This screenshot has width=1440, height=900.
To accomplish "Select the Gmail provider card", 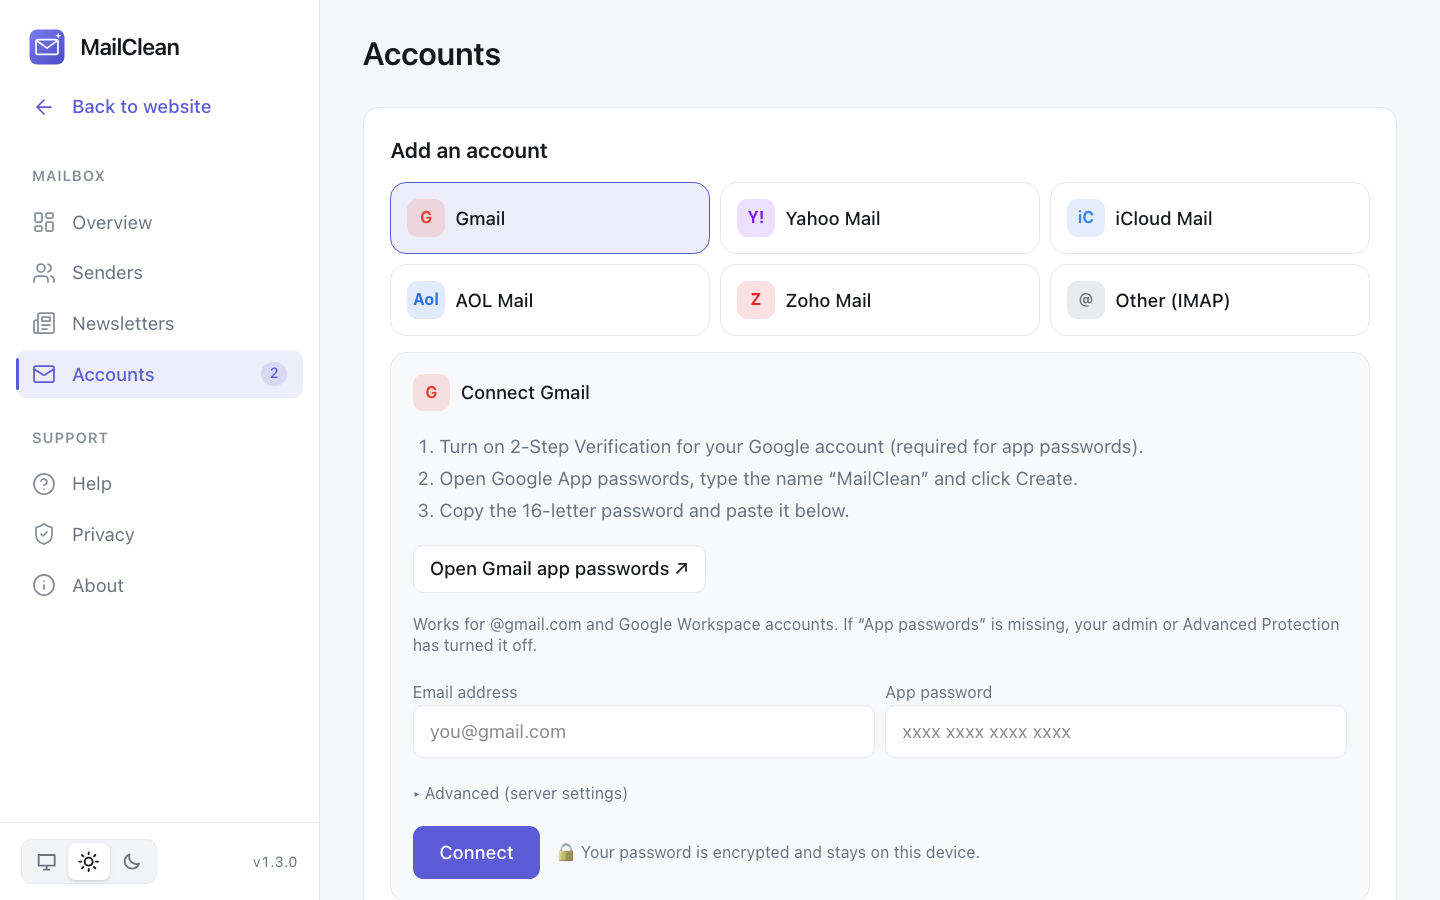I will (x=550, y=218).
